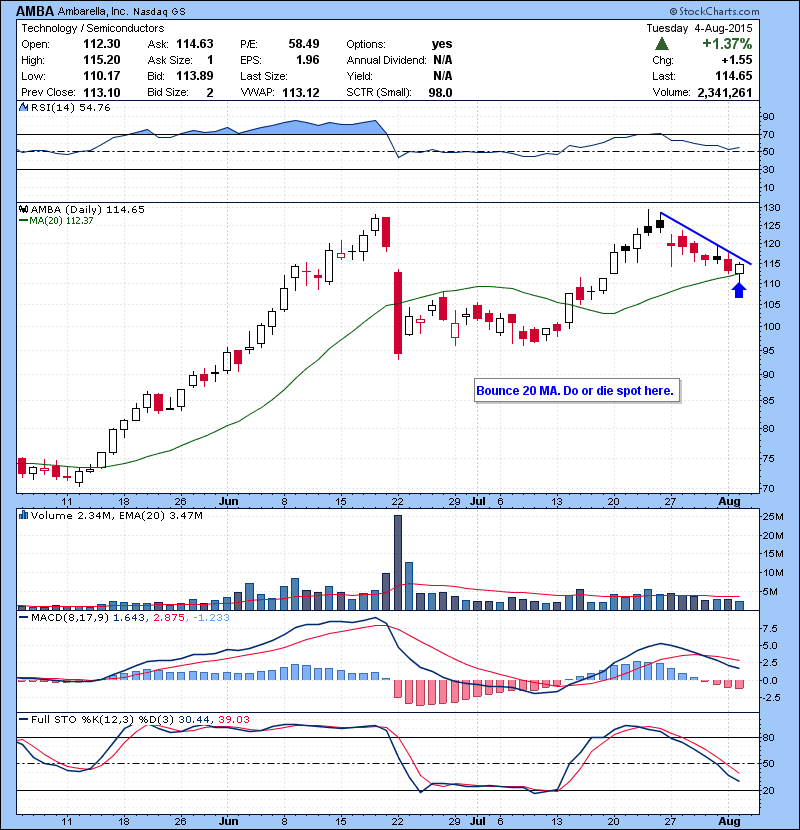800x830 pixels.
Task: Click the green up-triangle change indicator
Action: point(661,44)
